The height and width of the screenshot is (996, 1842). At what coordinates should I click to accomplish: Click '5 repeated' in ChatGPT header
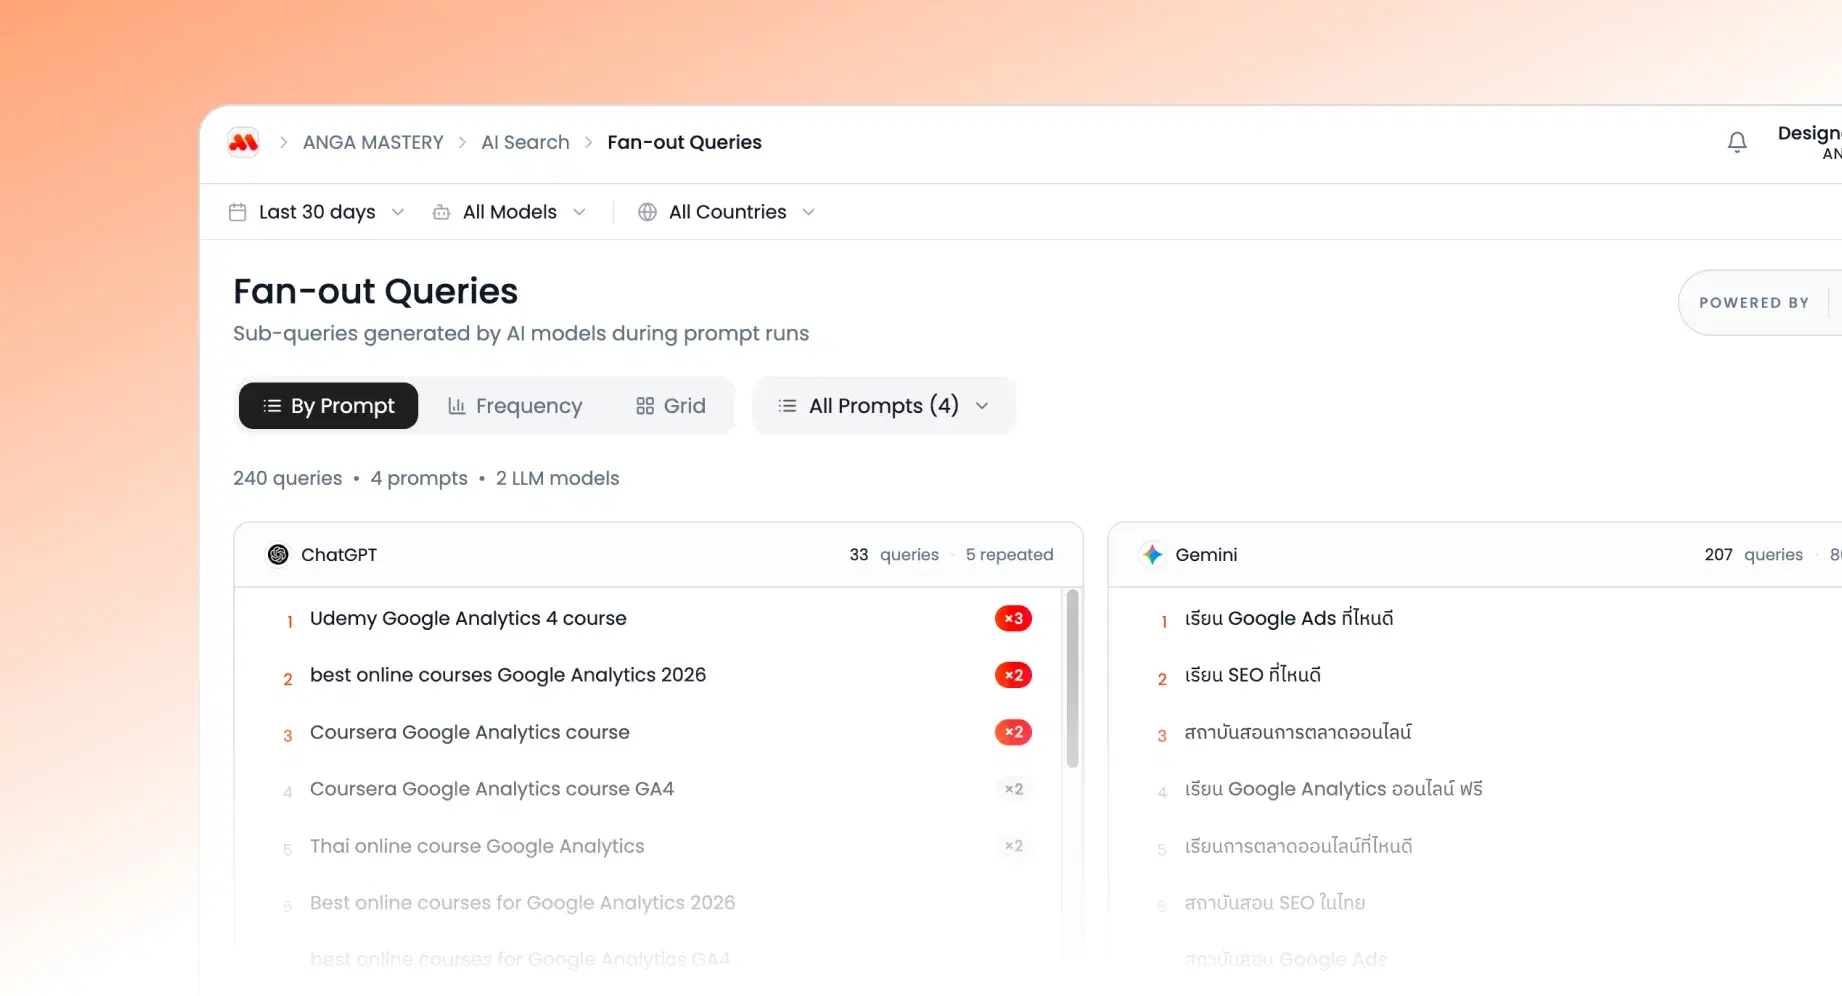tap(1009, 554)
